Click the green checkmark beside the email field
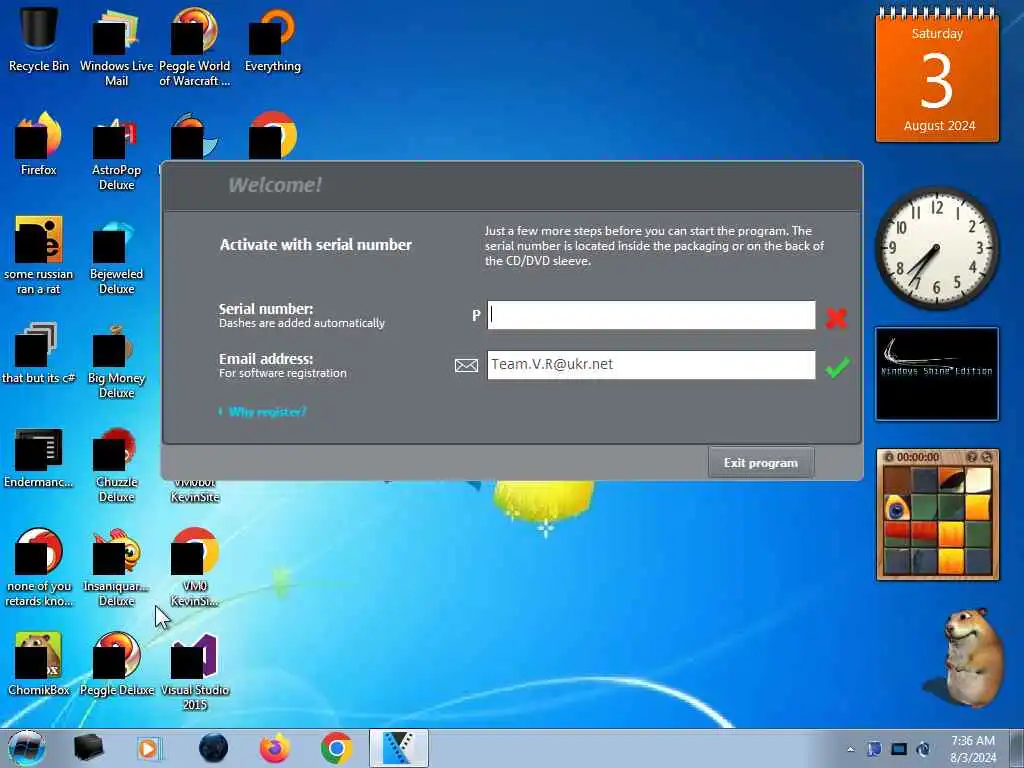The width and height of the screenshot is (1024, 768). [x=837, y=367]
